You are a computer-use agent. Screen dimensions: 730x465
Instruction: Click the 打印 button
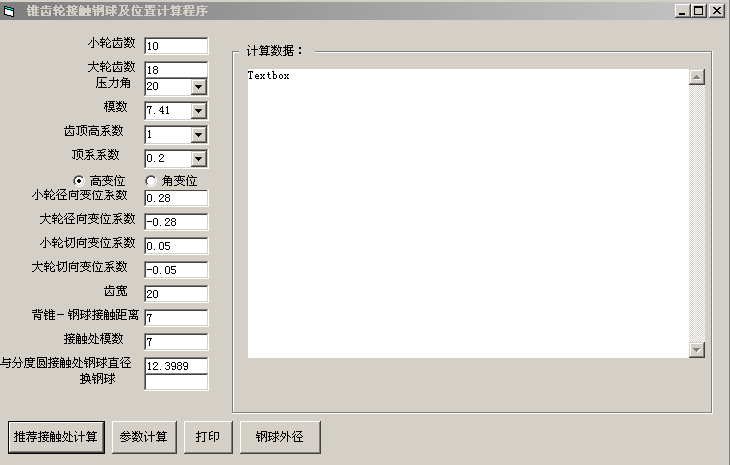(x=208, y=437)
